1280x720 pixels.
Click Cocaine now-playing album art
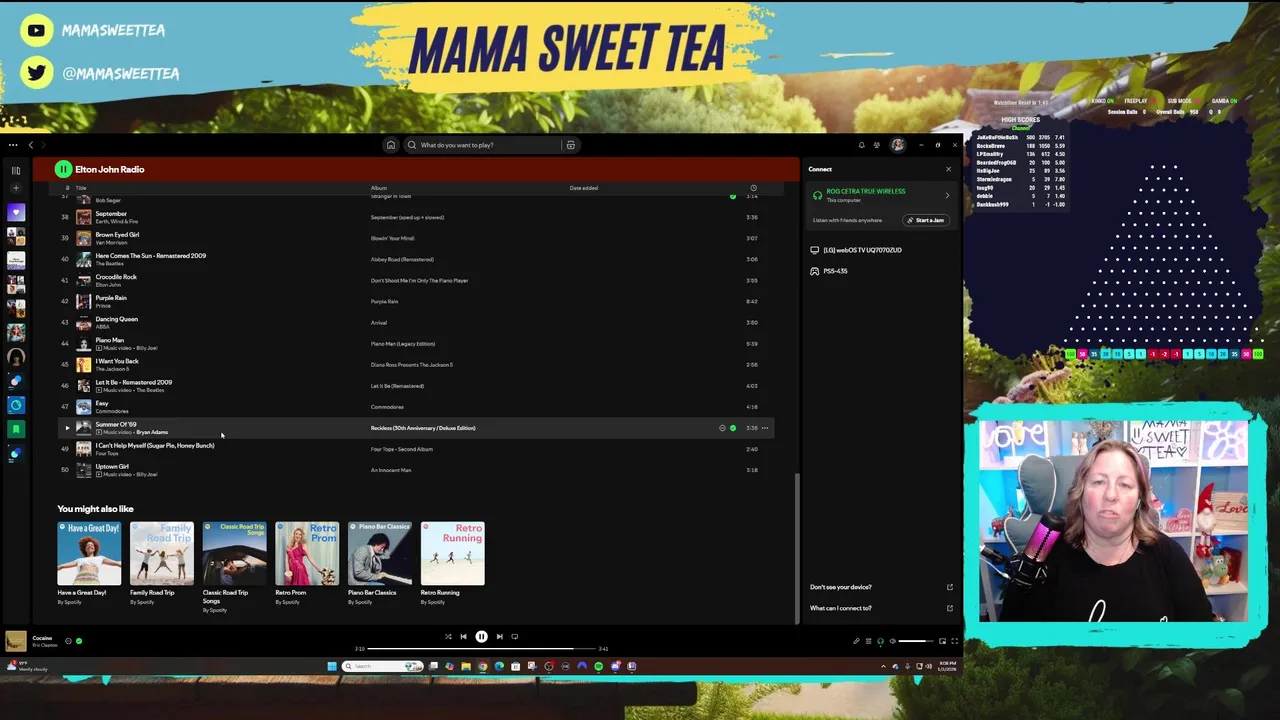coord(15,641)
